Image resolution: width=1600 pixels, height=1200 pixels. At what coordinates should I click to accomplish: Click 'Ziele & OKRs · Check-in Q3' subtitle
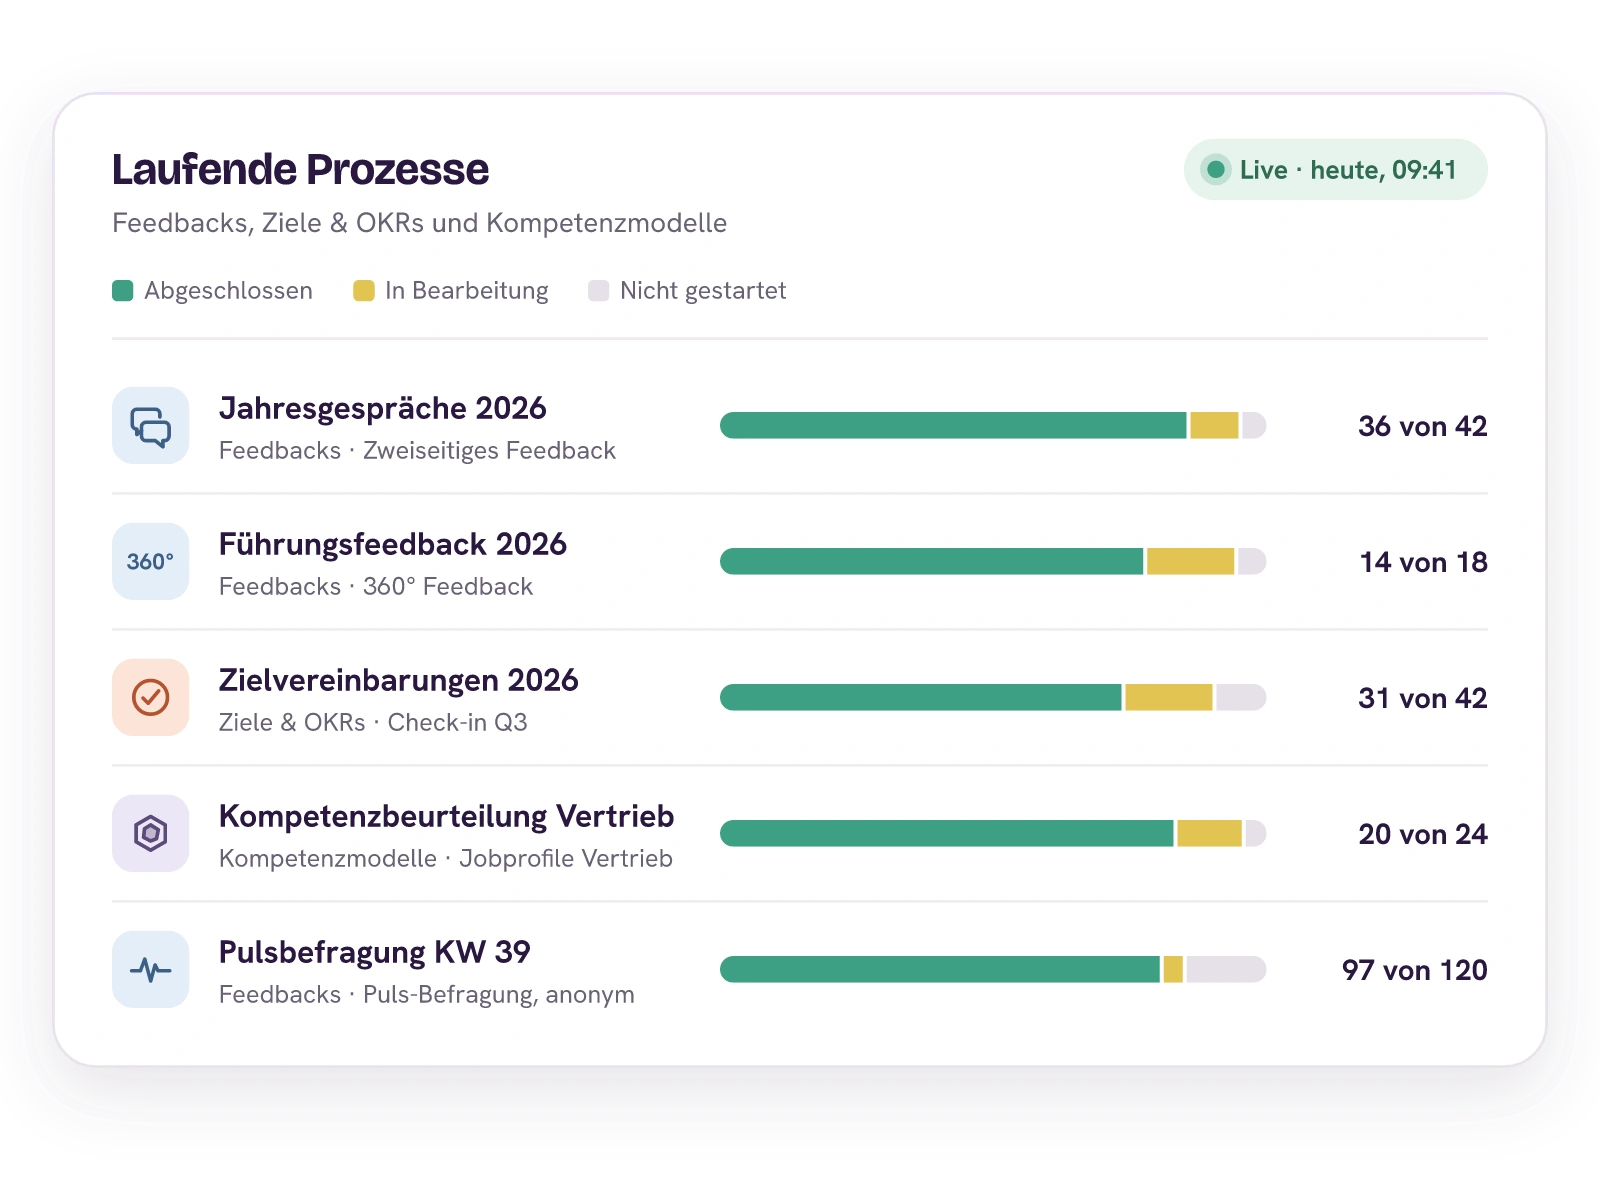373,723
